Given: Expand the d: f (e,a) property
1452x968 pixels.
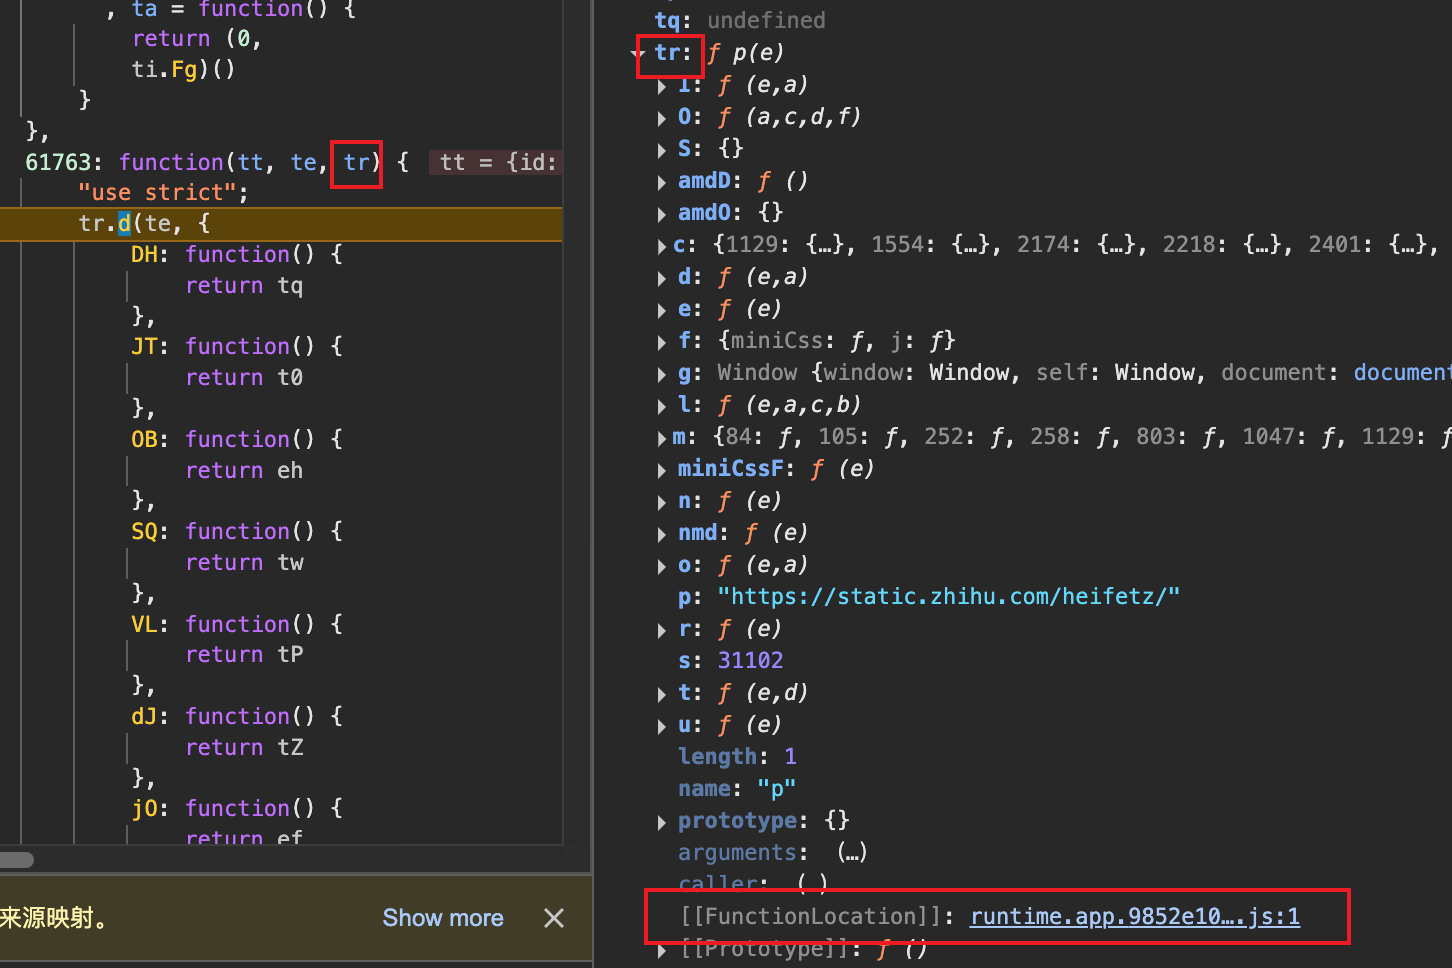Looking at the screenshot, I should 662,278.
